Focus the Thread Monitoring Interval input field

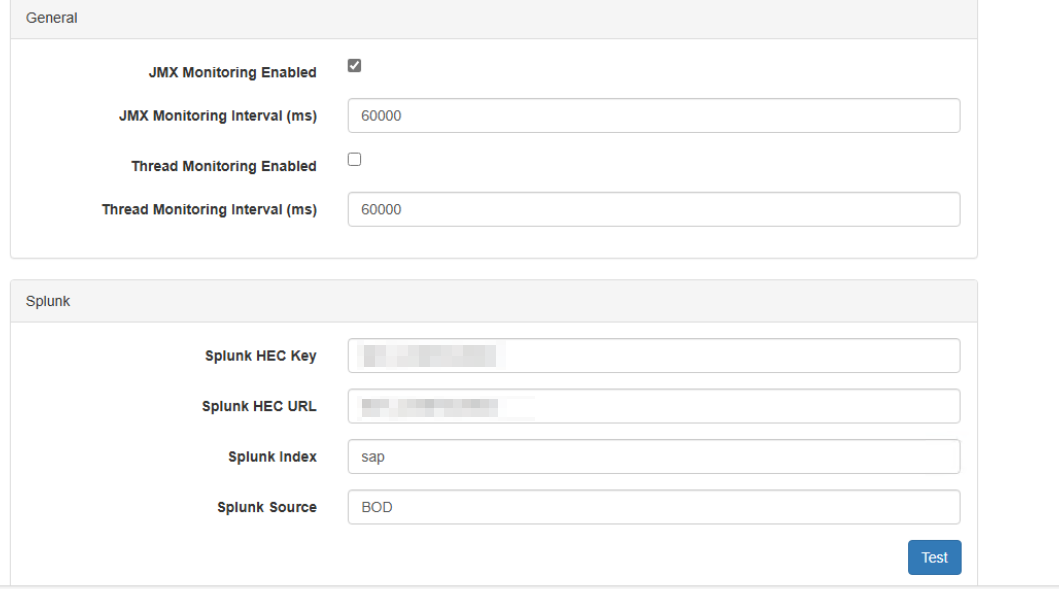(x=653, y=210)
